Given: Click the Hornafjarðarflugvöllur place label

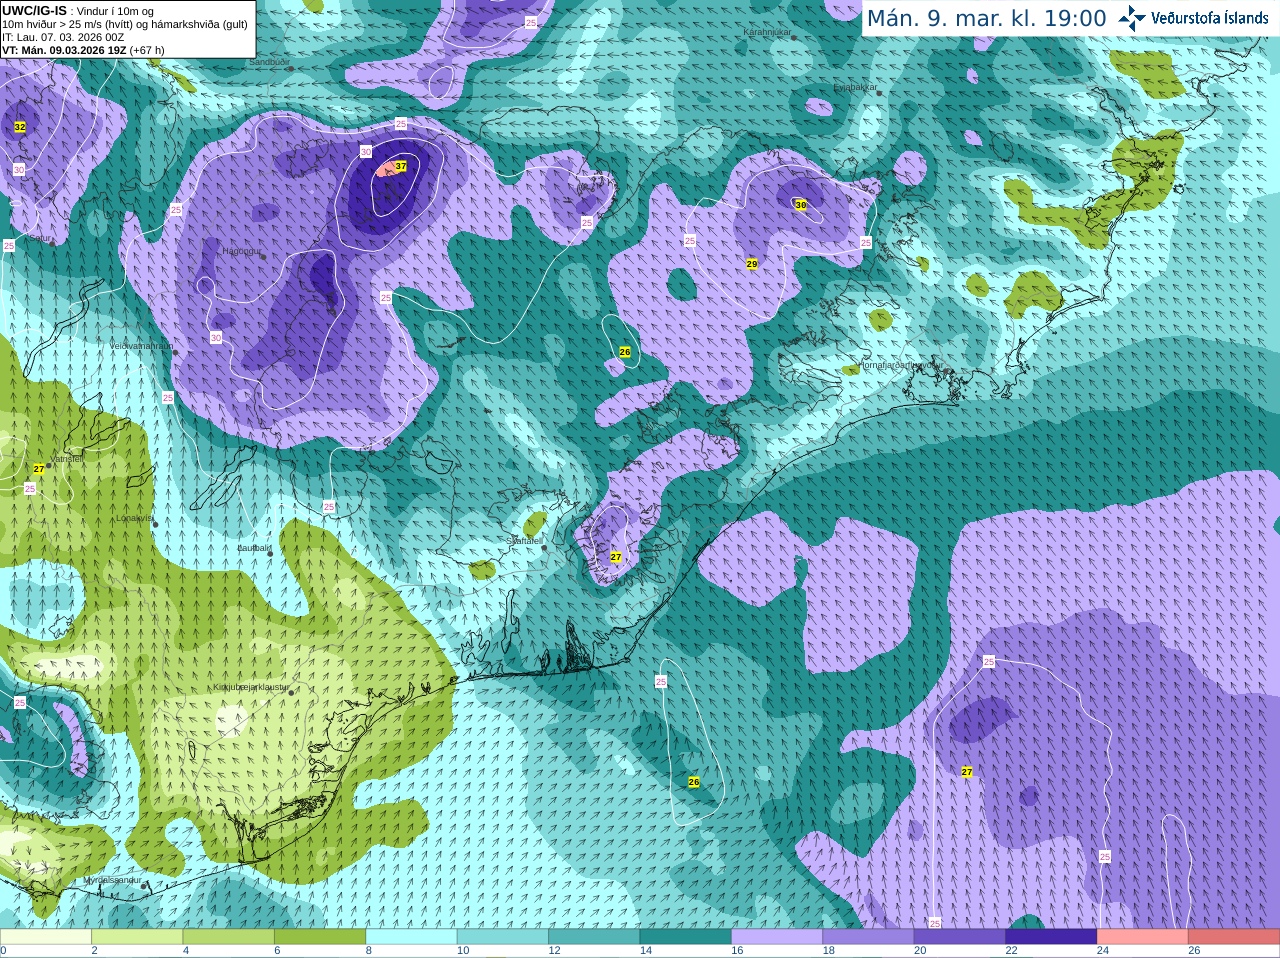Looking at the screenshot, I should click(902, 365).
